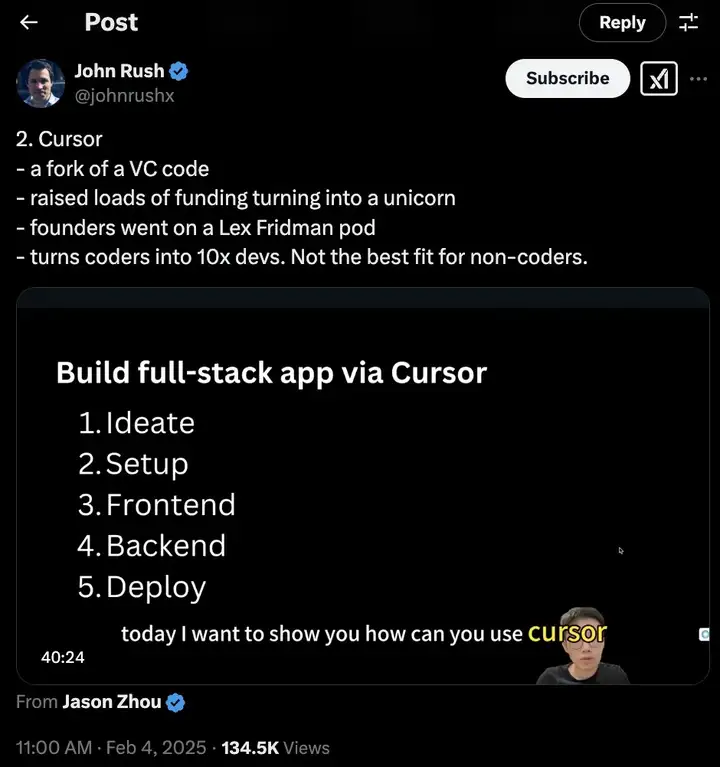The height and width of the screenshot is (767, 720).
Task: Open the @johnrushx handle link
Action: 124,96
